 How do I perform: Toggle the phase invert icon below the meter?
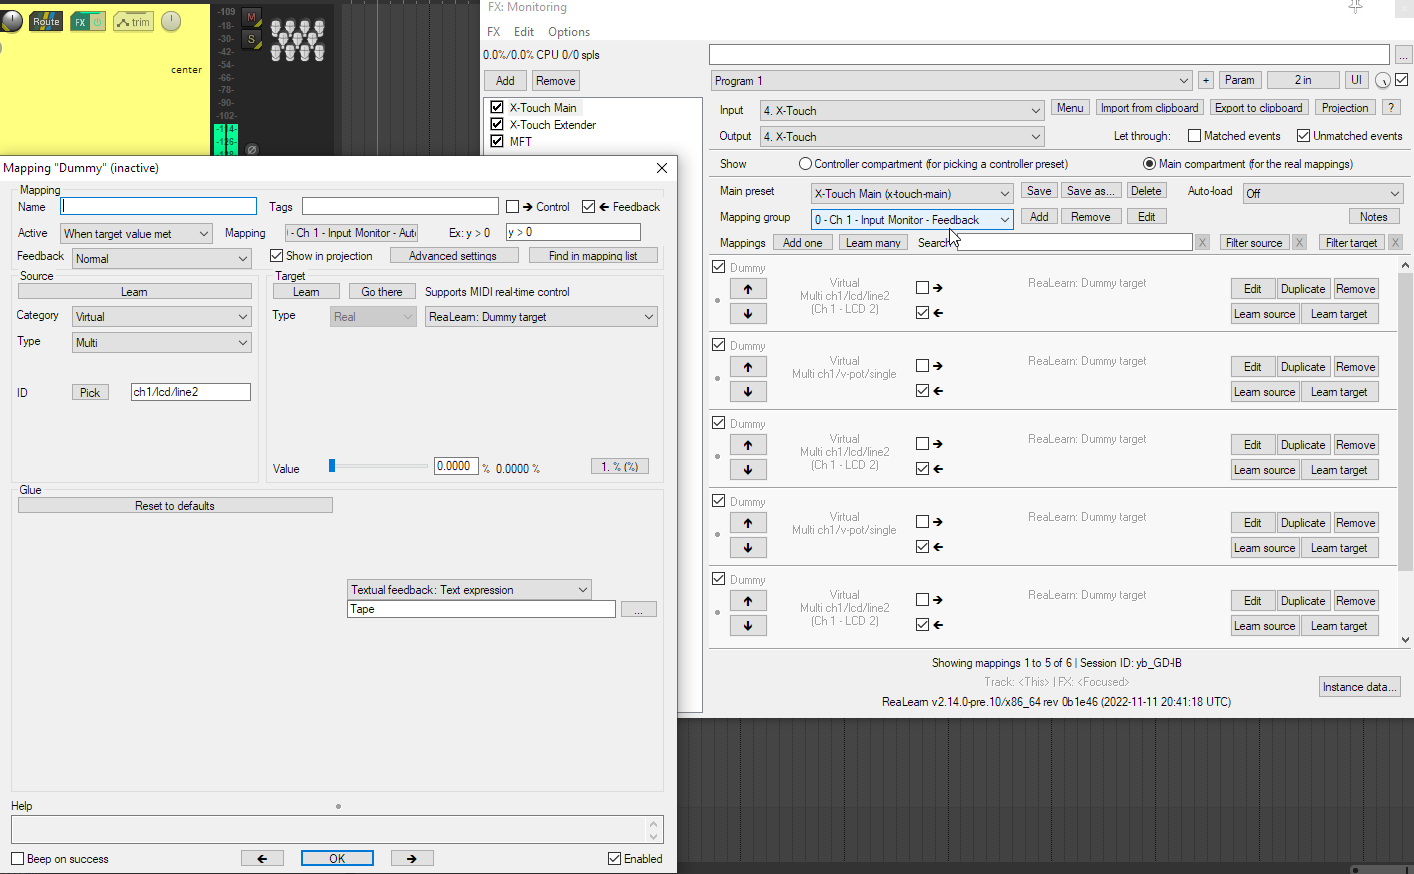click(x=252, y=149)
